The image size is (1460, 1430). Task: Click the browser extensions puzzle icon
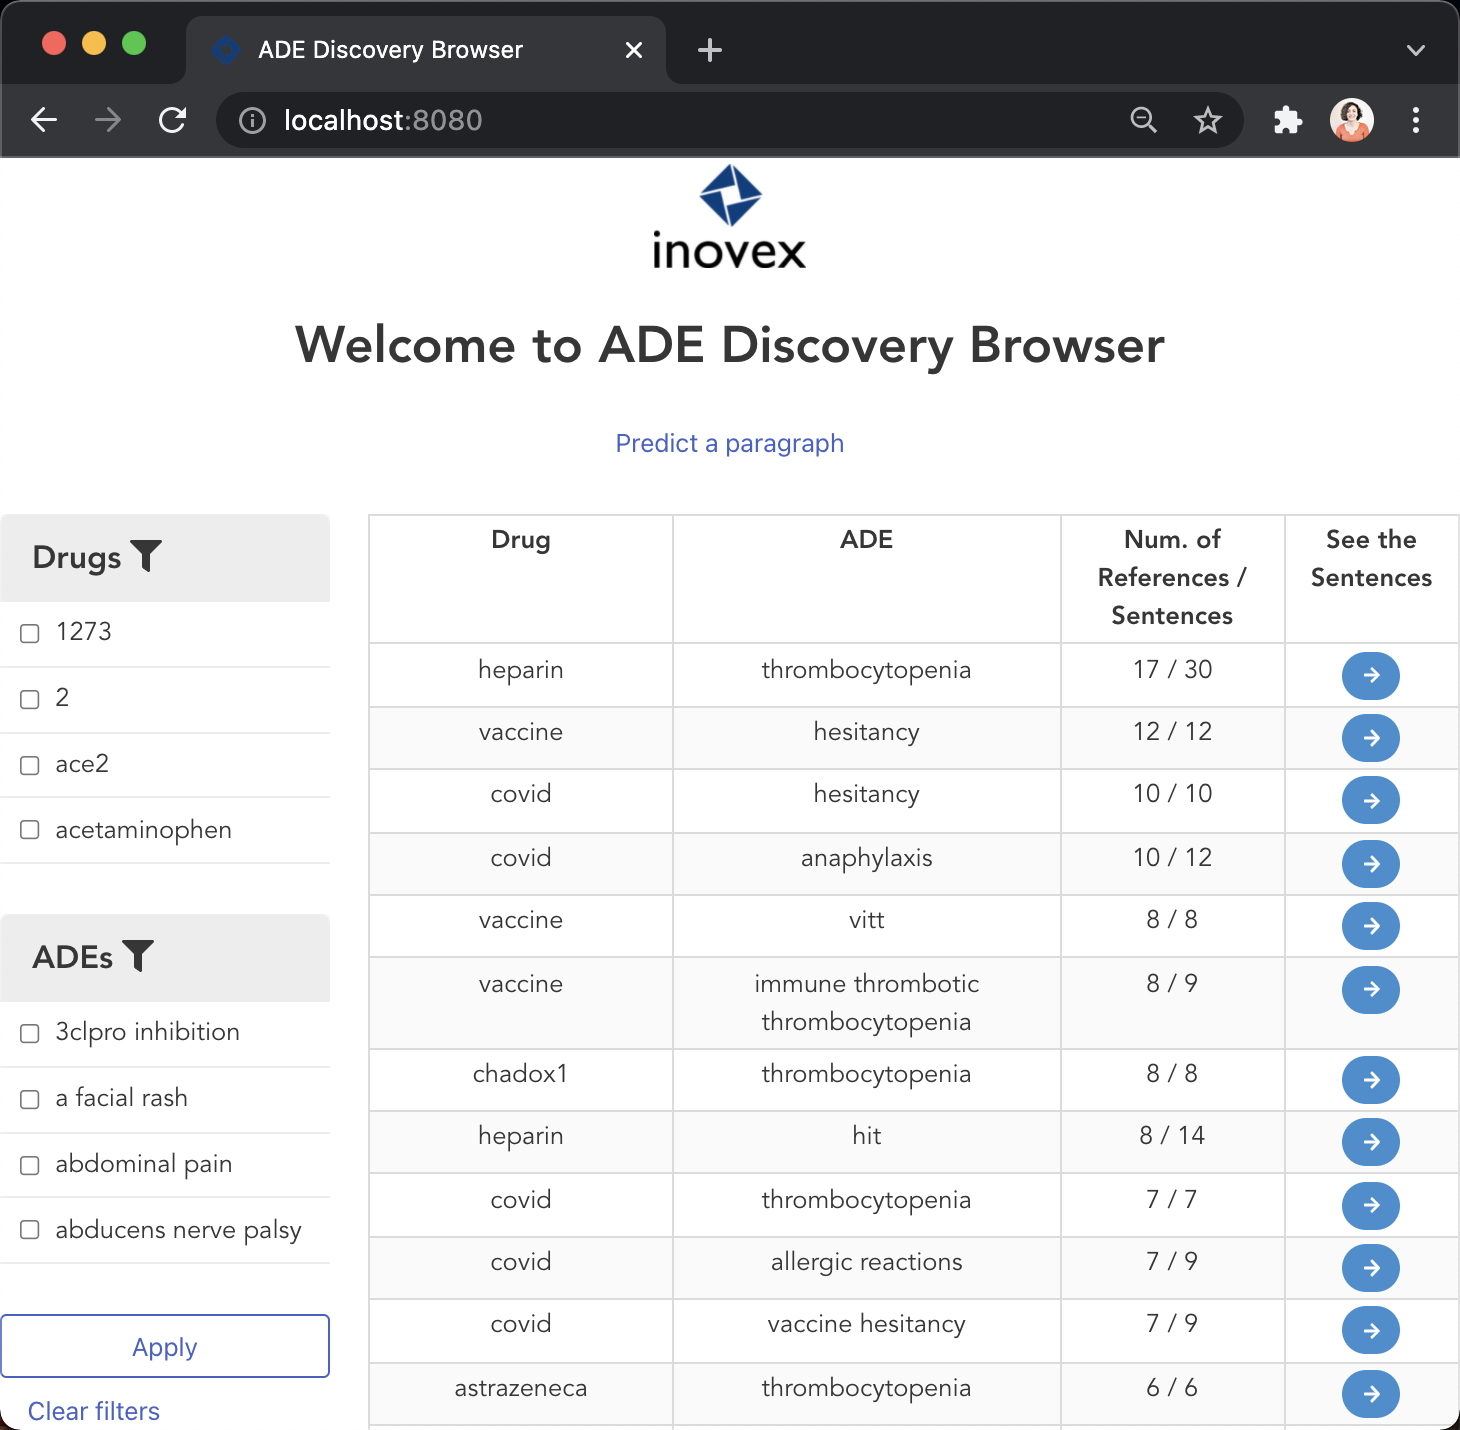coord(1287,121)
